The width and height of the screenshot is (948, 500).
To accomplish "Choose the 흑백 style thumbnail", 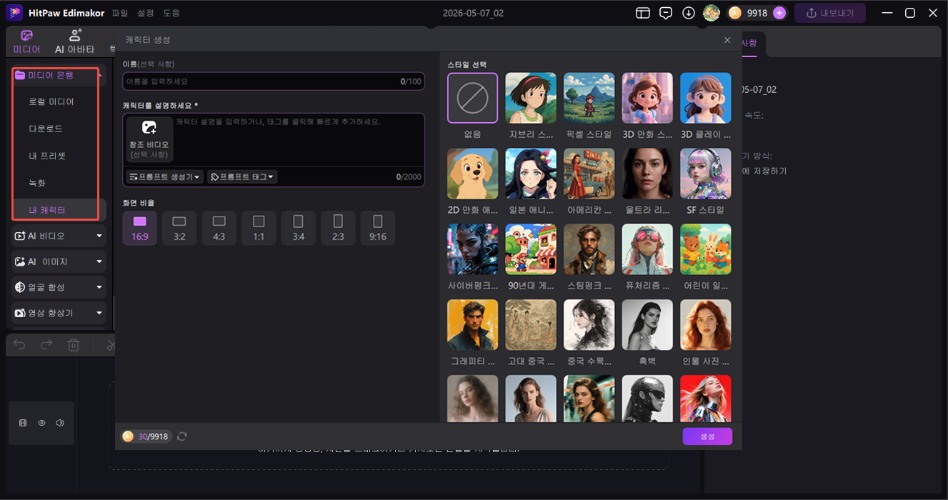I will point(647,325).
